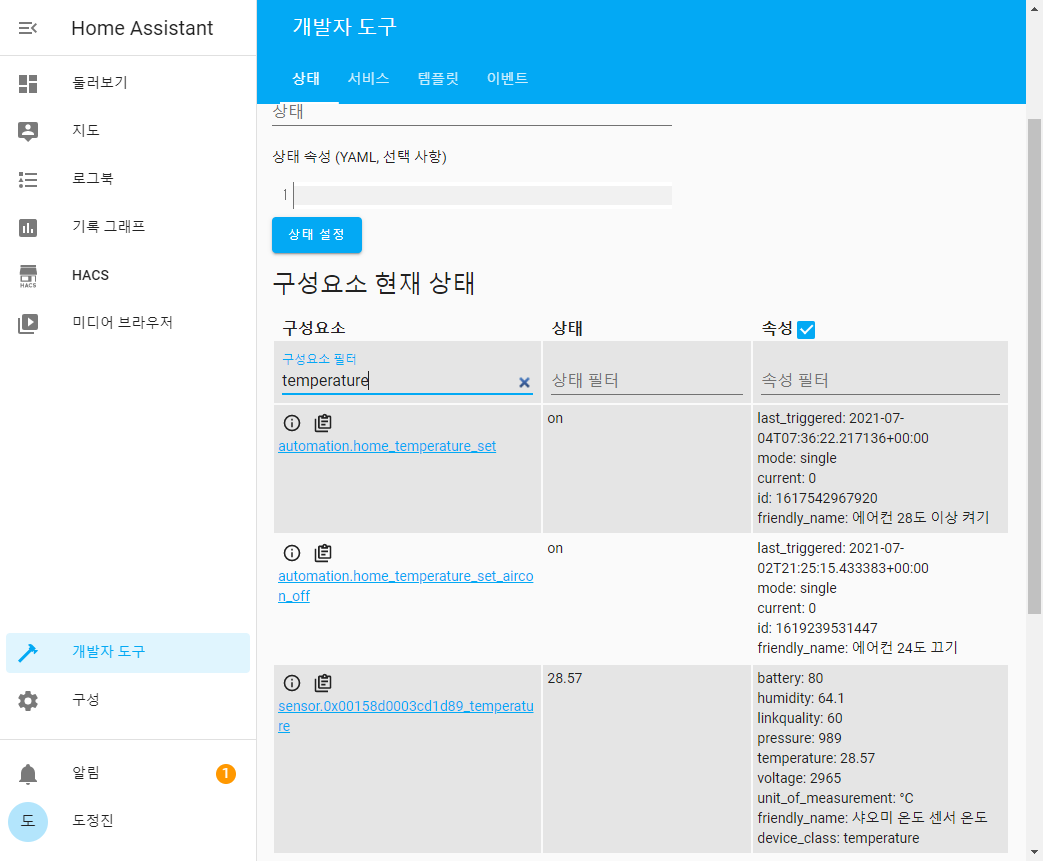1043x861 pixels.
Task: Click the 기록 그래프 chart icon
Action: pos(27,228)
